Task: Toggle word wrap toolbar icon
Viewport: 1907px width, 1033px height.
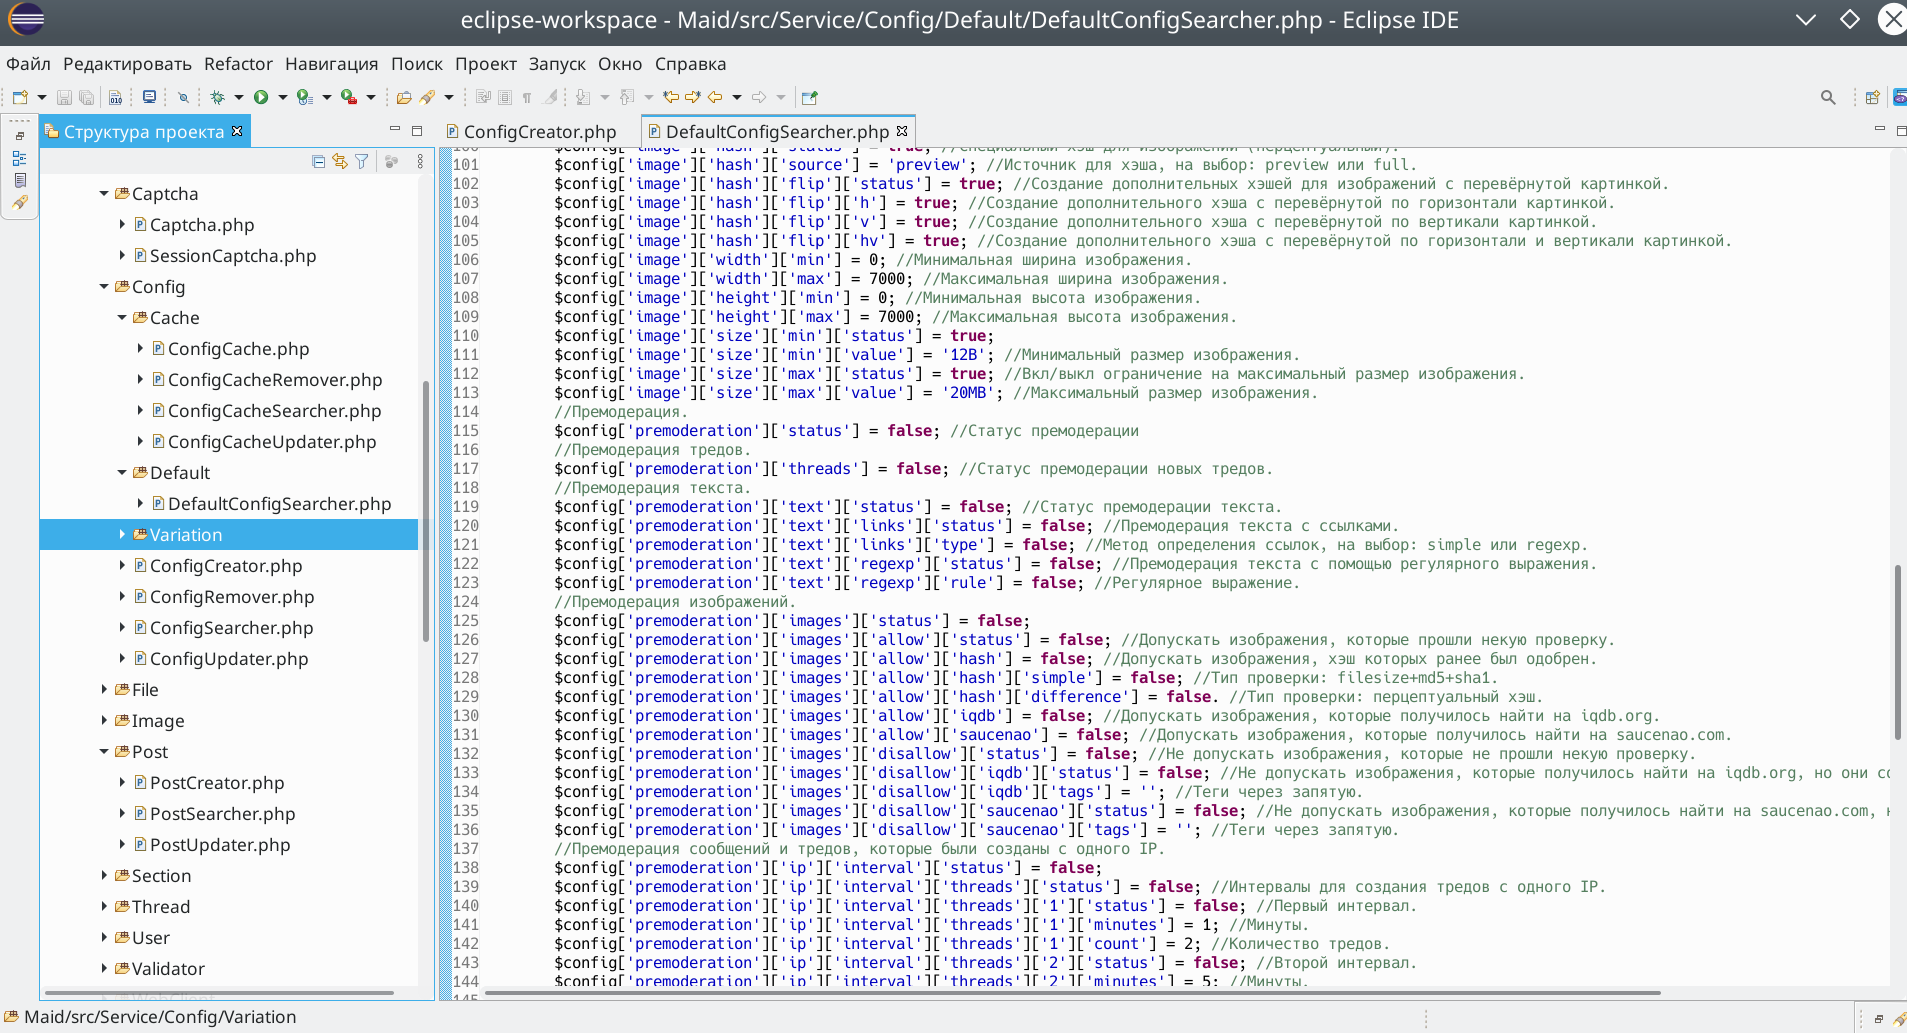Action: [x=483, y=97]
